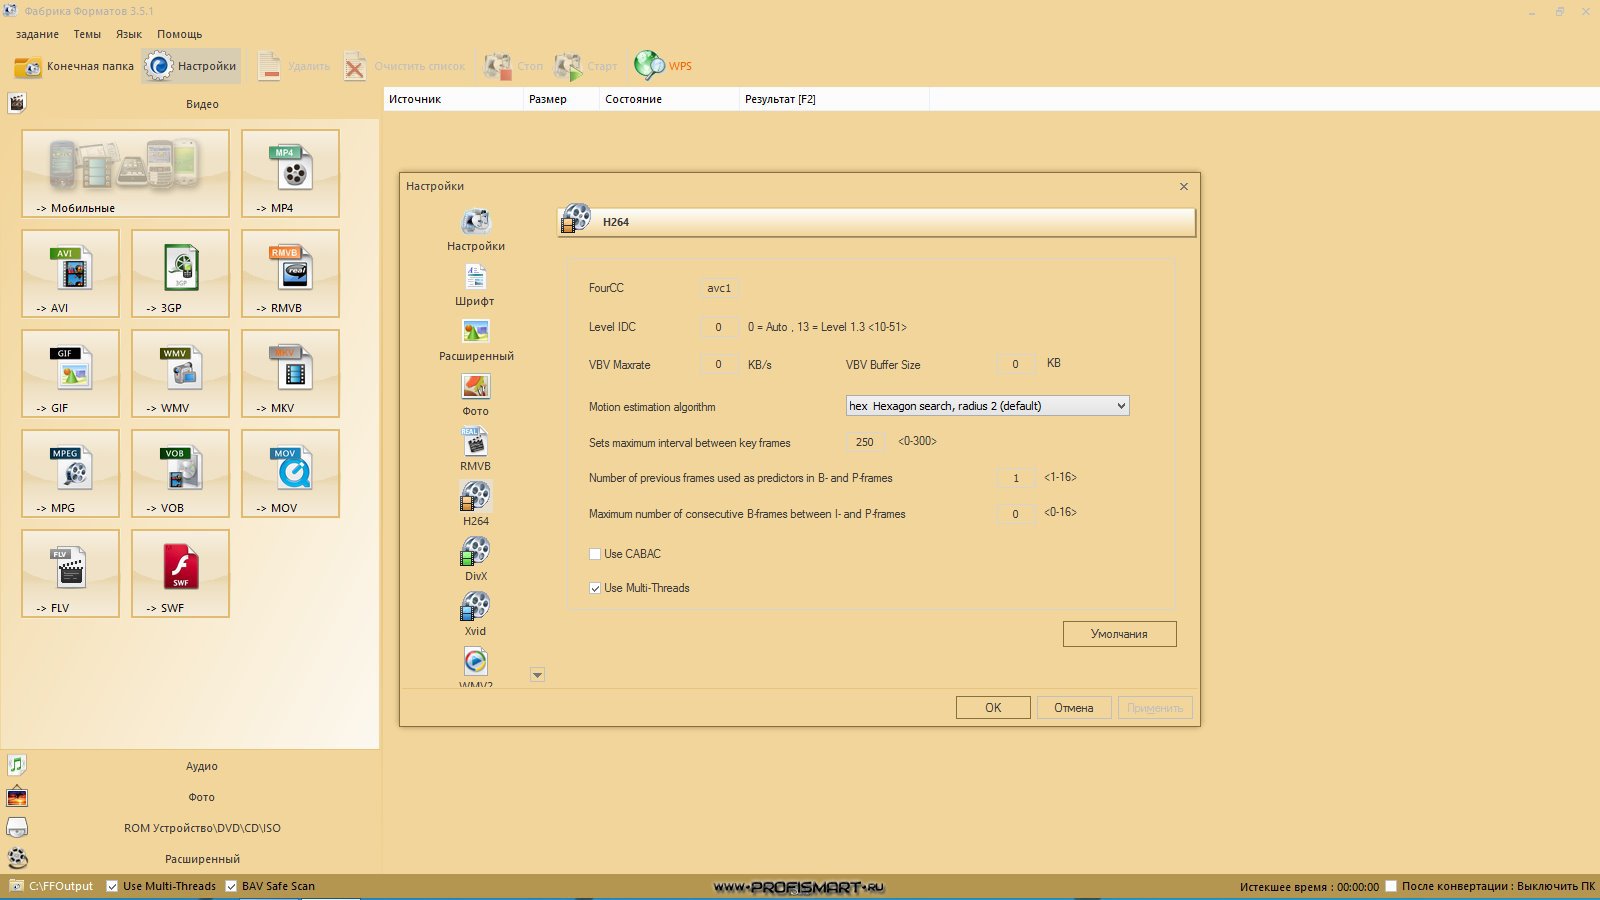
Task: Click the Результат [F2] column header
Action: tap(834, 99)
